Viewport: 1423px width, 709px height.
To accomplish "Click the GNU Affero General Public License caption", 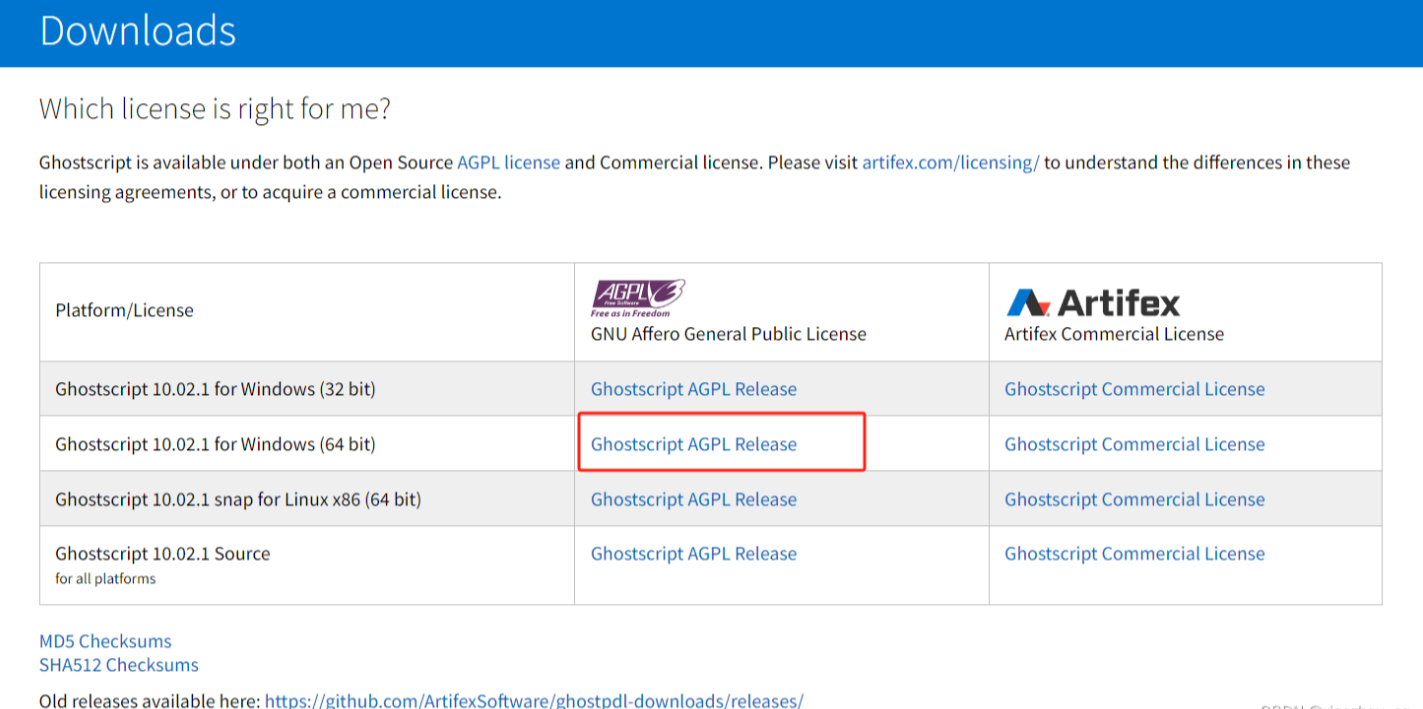I will point(728,334).
